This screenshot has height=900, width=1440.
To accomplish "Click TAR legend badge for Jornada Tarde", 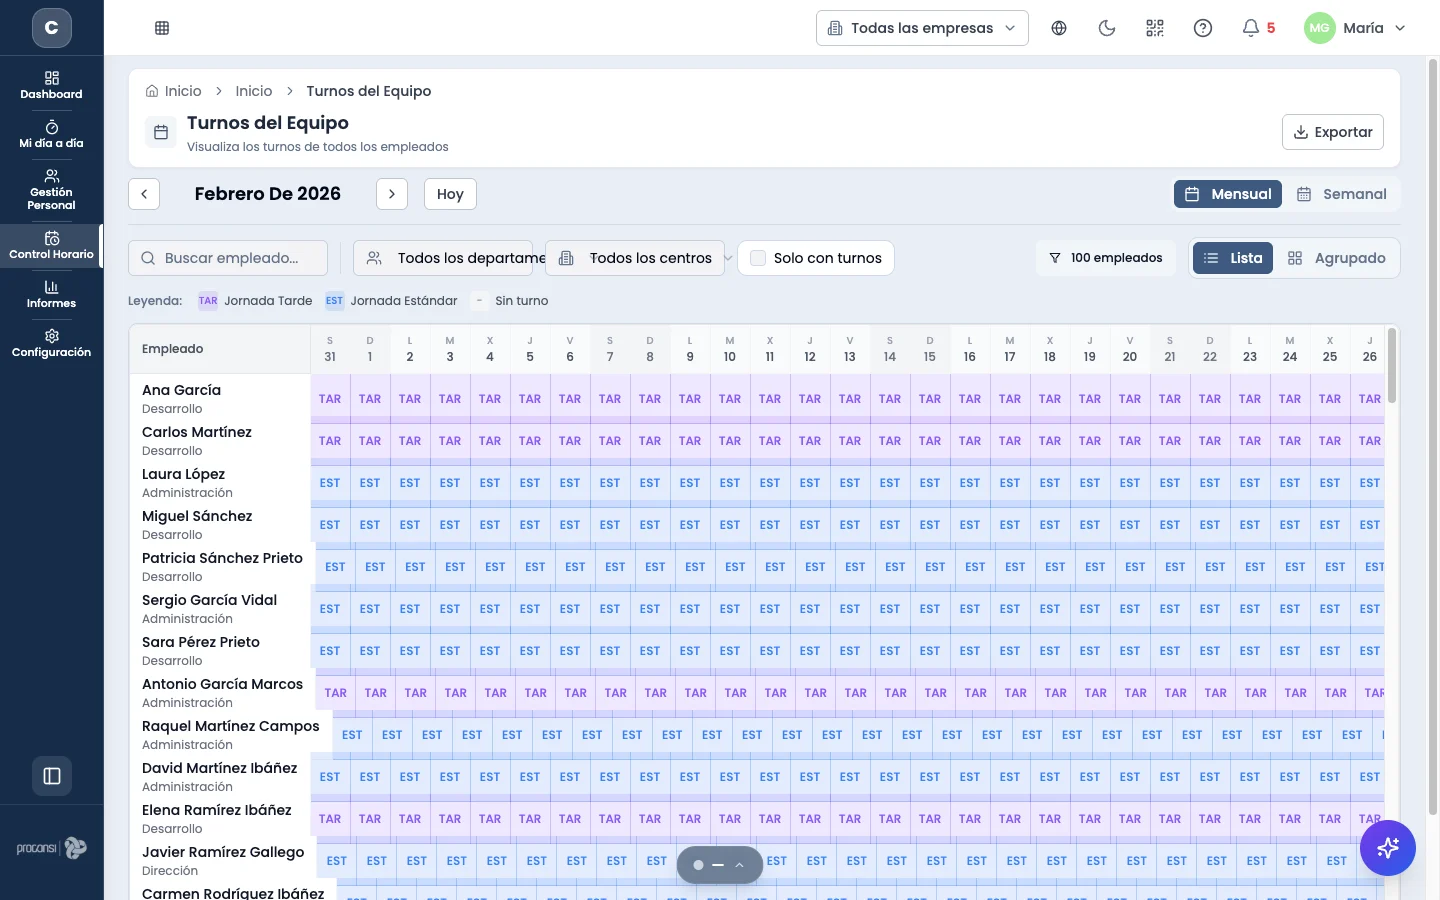I will pyautogui.click(x=208, y=301).
